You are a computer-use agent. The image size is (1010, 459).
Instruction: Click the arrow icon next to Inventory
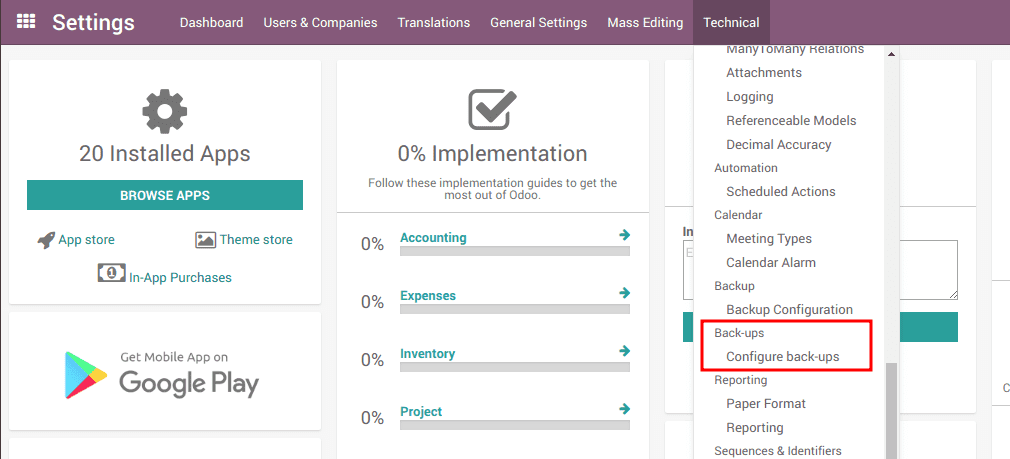click(x=624, y=351)
